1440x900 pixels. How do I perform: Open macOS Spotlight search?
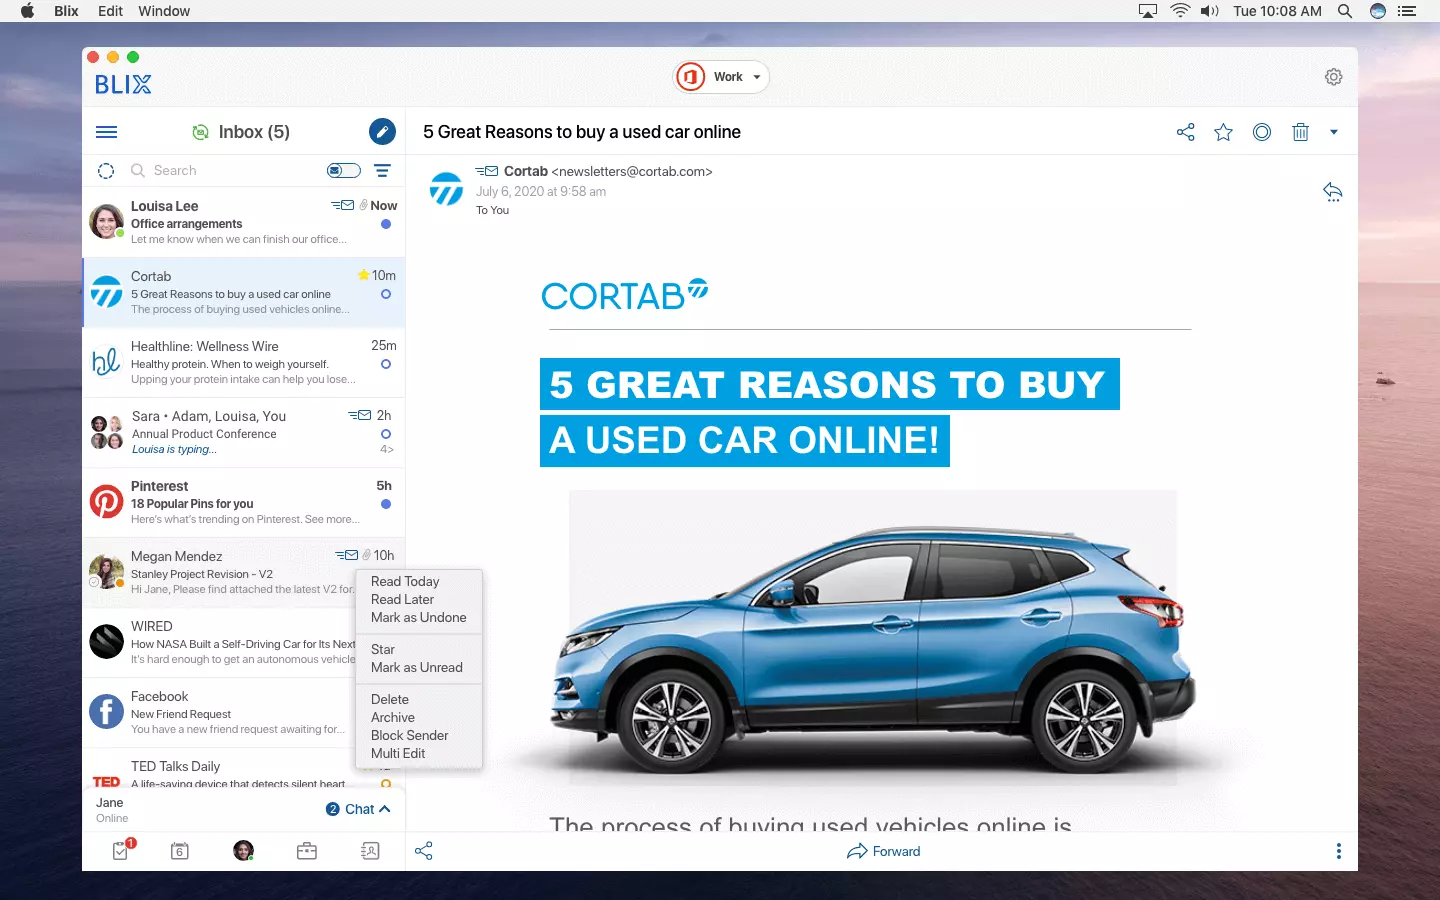[x=1345, y=11]
